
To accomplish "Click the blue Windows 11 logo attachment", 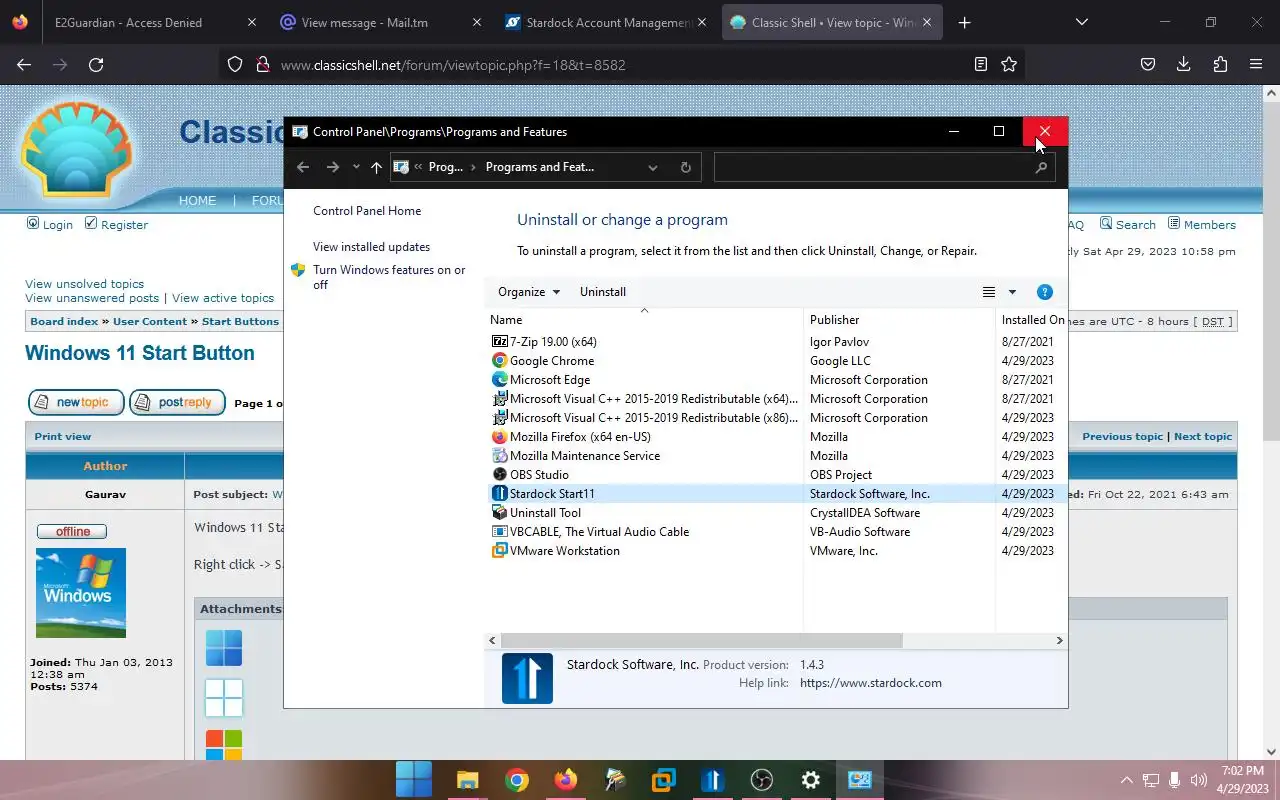I will coord(224,648).
